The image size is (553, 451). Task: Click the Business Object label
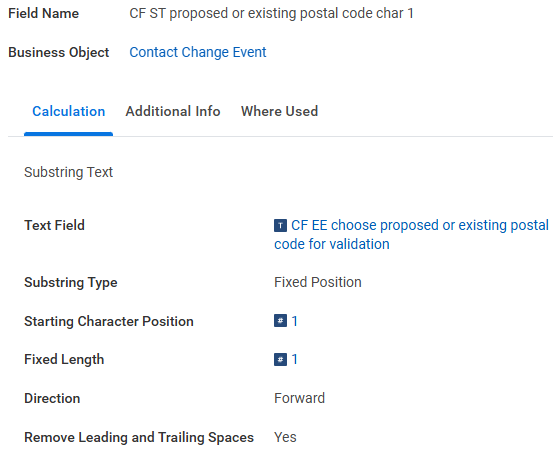[x=59, y=53]
